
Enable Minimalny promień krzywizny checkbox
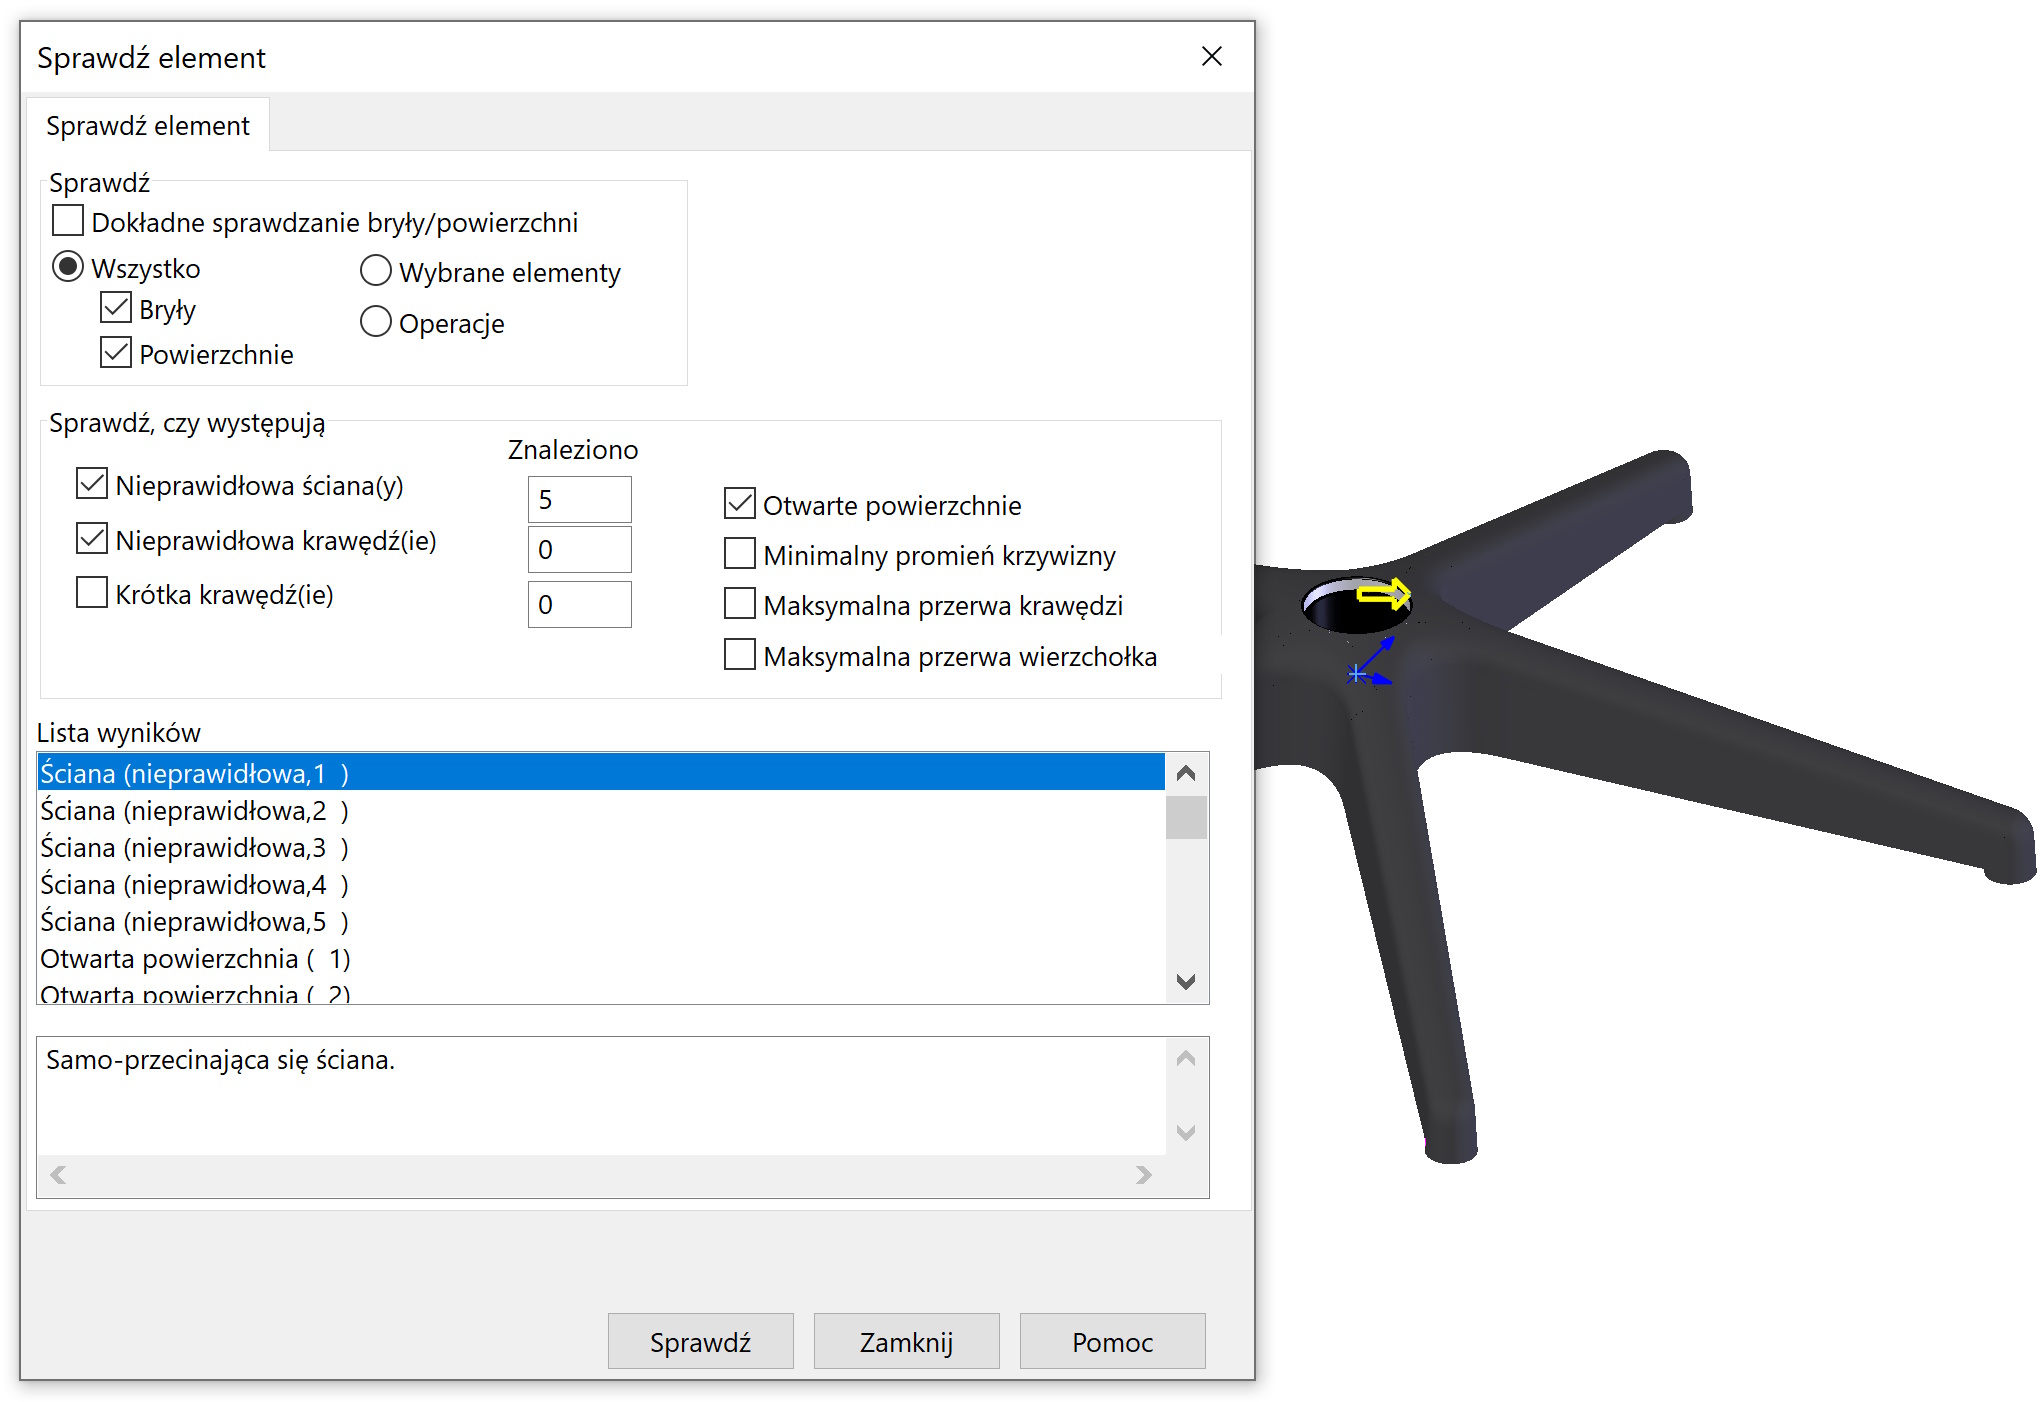pos(740,554)
